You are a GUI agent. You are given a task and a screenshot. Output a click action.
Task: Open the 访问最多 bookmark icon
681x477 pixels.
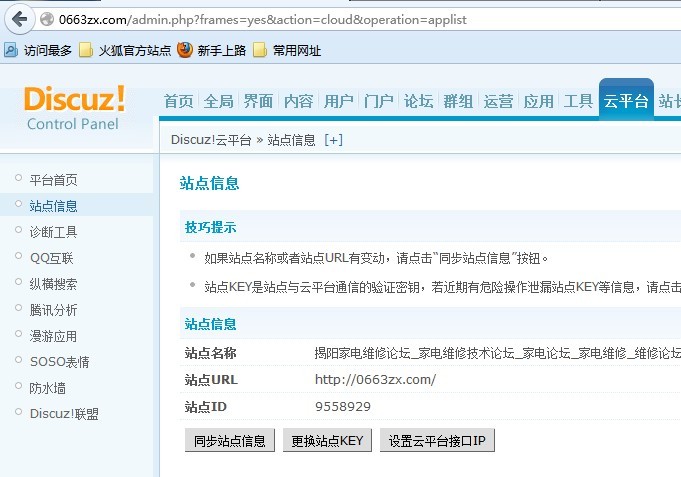click(11, 50)
